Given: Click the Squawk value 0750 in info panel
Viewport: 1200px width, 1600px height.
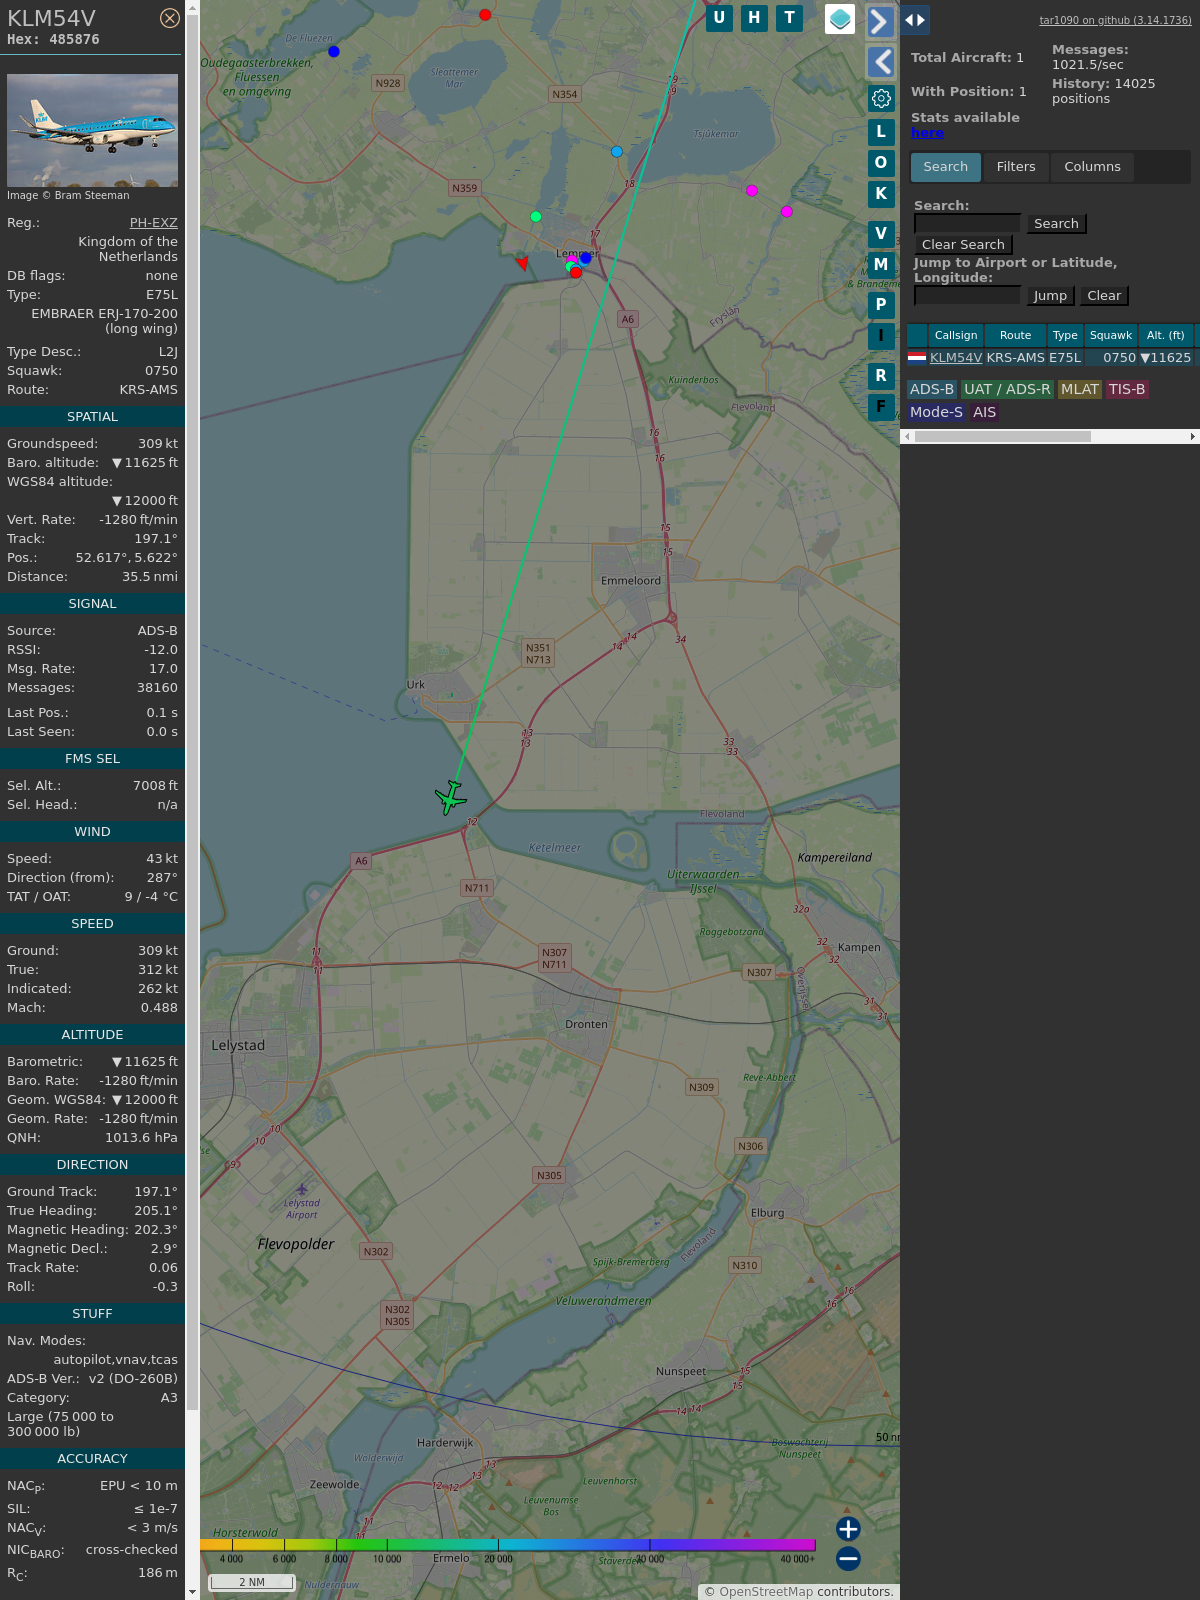Looking at the screenshot, I should click(161, 371).
